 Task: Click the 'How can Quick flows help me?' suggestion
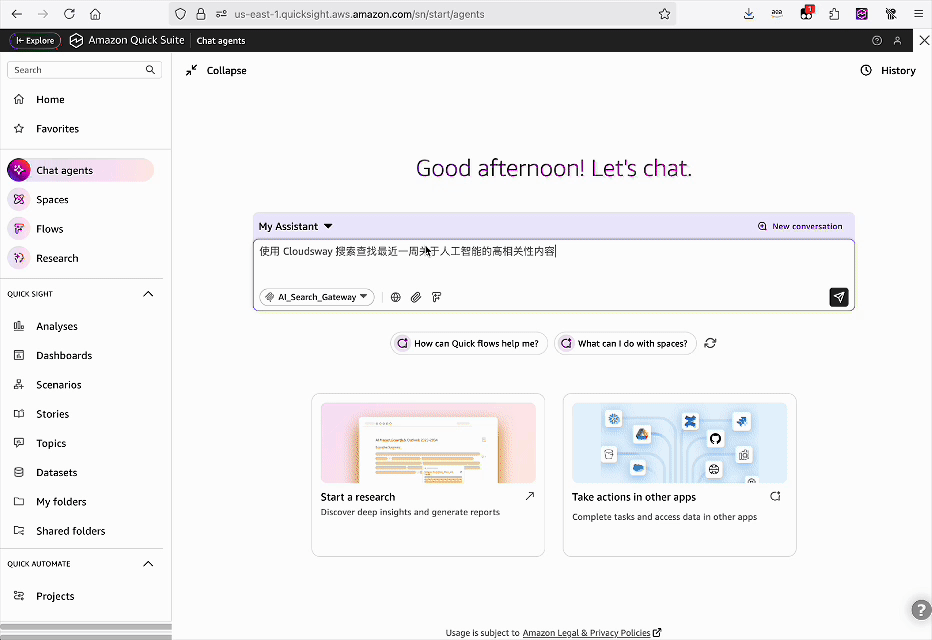[x=468, y=343]
